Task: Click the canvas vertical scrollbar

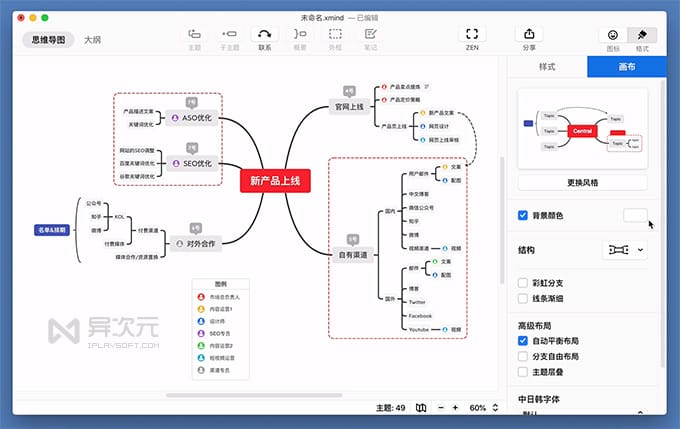Action: pyautogui.click(x=502, y=220)
